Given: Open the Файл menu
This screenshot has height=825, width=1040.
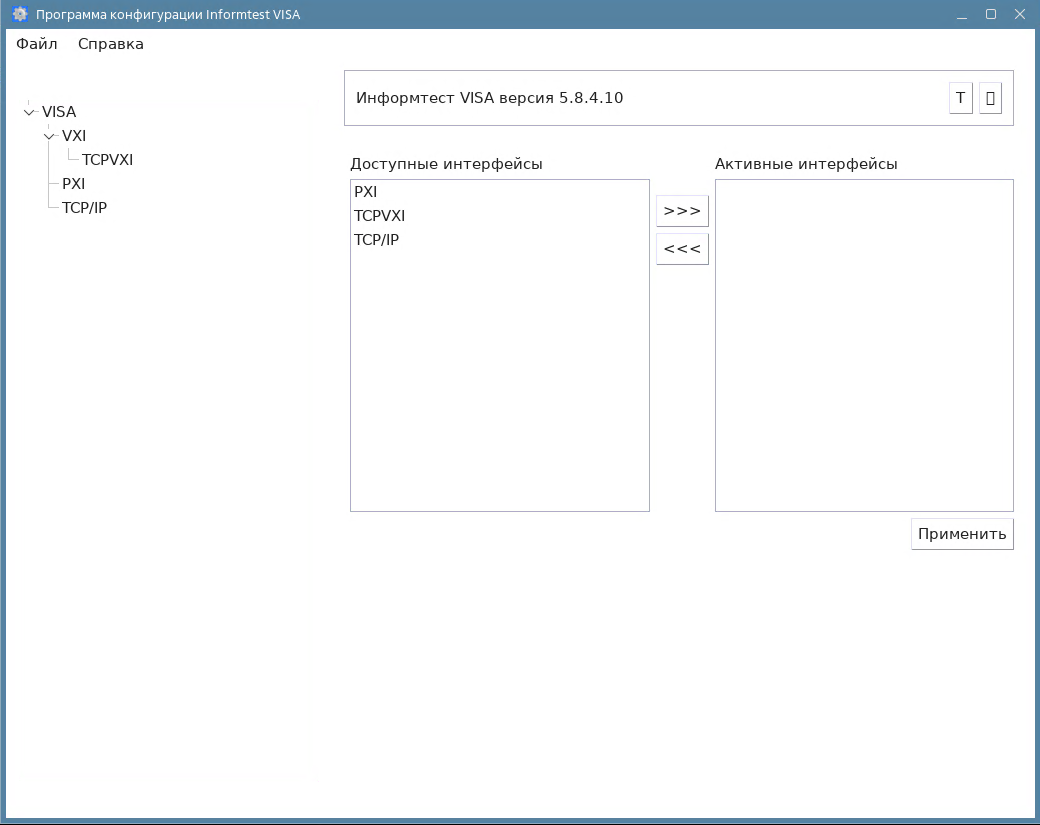Looking at the screenshot, I should click(x=36, y=44).
